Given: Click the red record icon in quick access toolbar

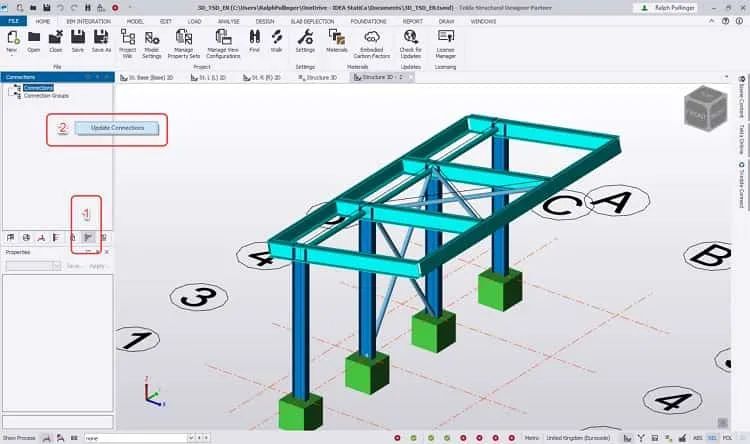Looking at the screenshot, I should coord(115,8).
